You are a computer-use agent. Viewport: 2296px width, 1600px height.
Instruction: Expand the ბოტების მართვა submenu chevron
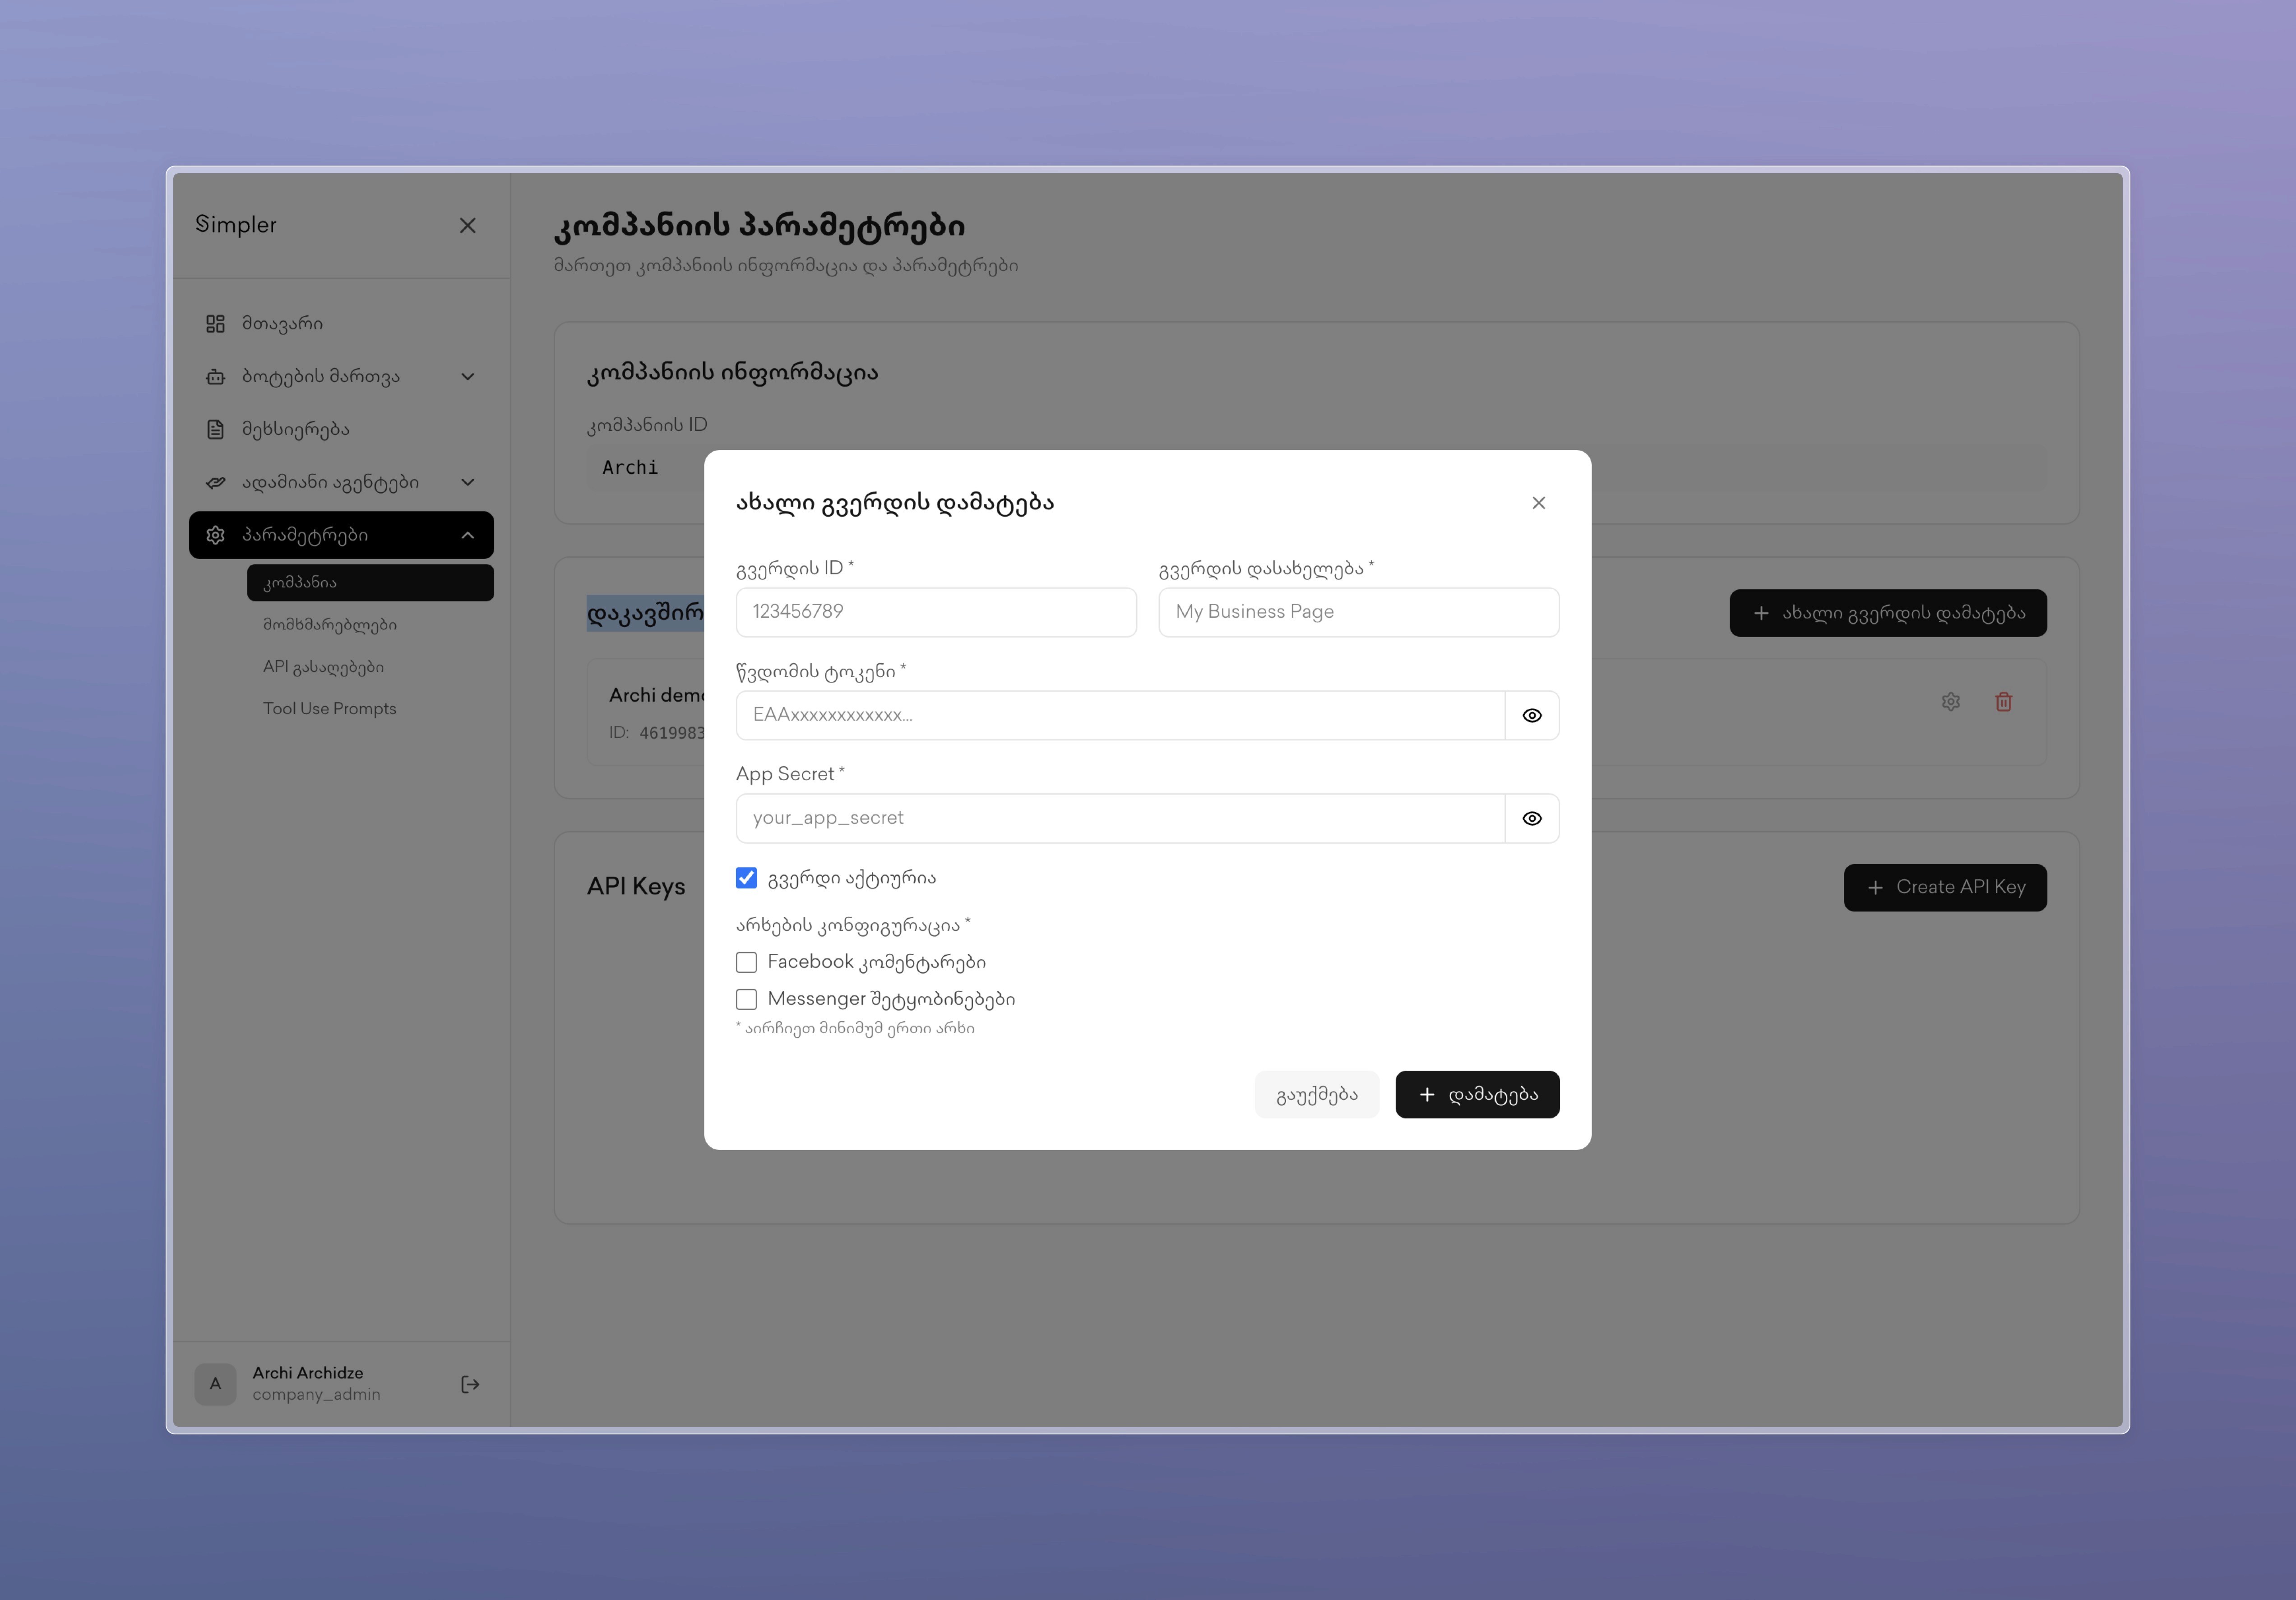point(467,377)
